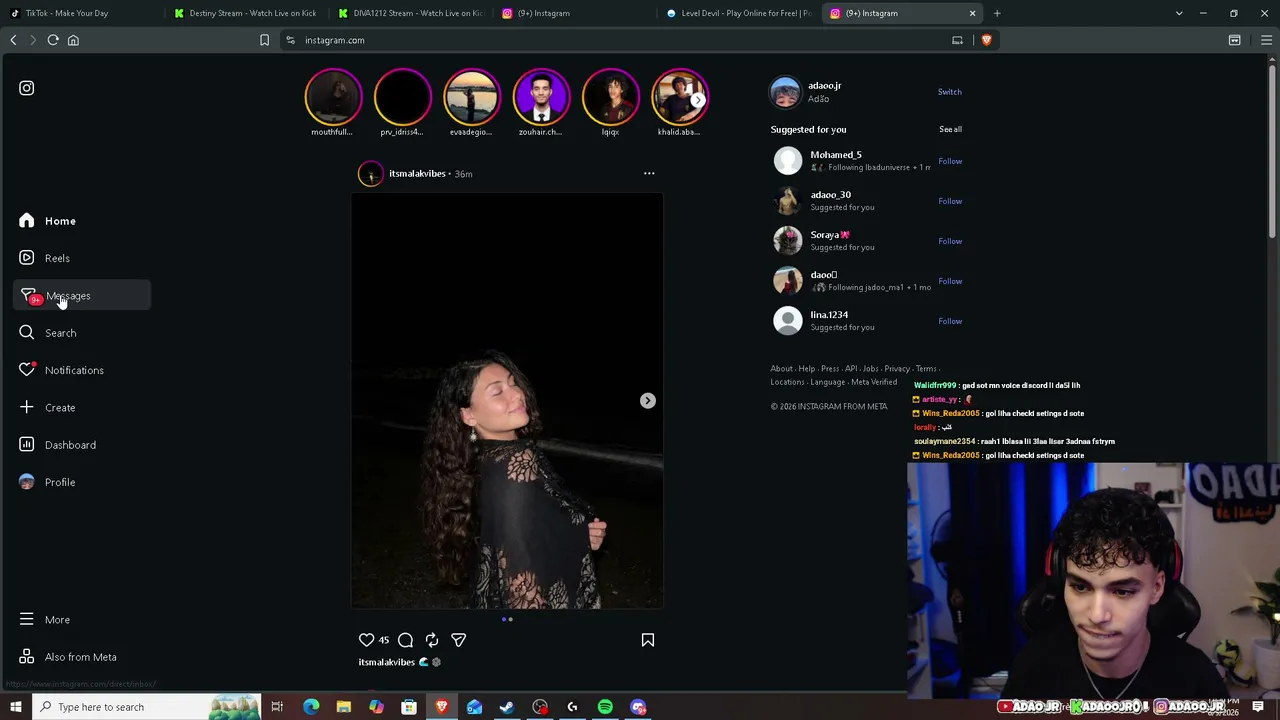This screenshot has width=1280, height=720.
Task: Click the browser home button
Action: (x=73, y=40)
